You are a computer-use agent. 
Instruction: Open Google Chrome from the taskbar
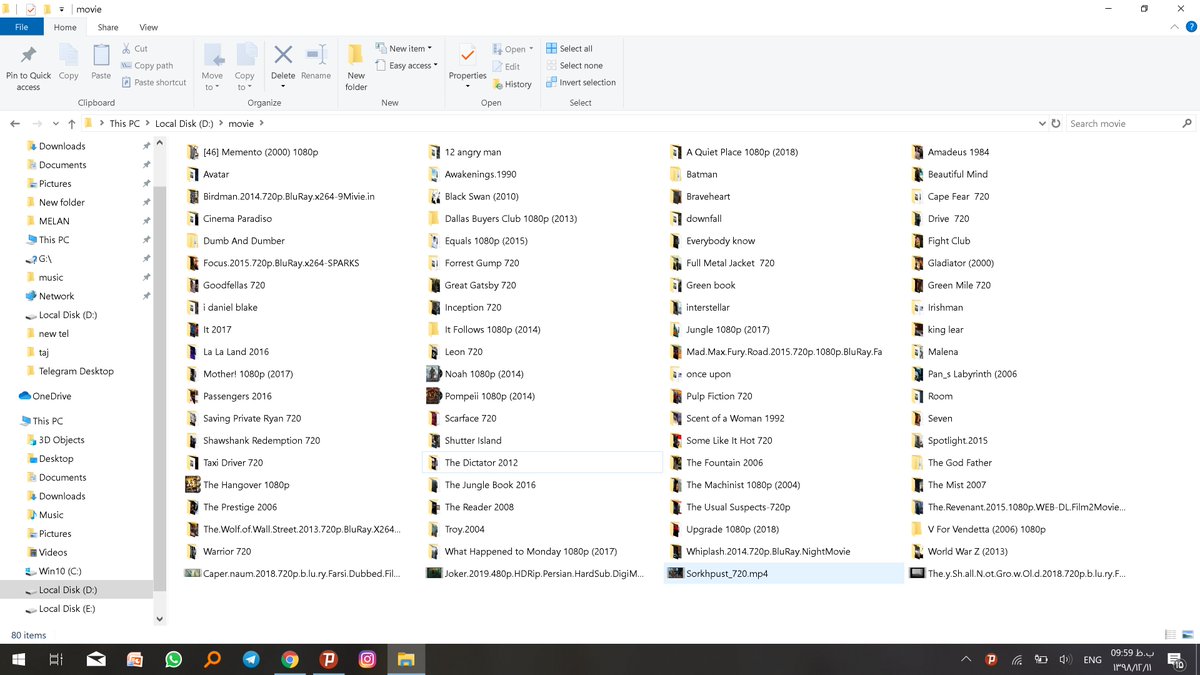coord(289,659)
